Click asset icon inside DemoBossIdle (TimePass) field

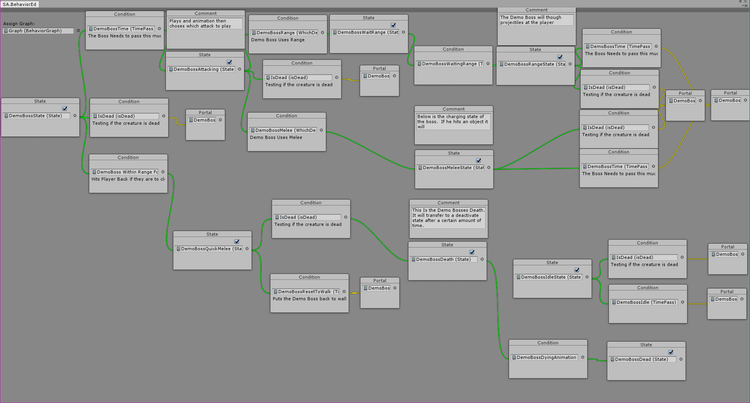(614, 302)
